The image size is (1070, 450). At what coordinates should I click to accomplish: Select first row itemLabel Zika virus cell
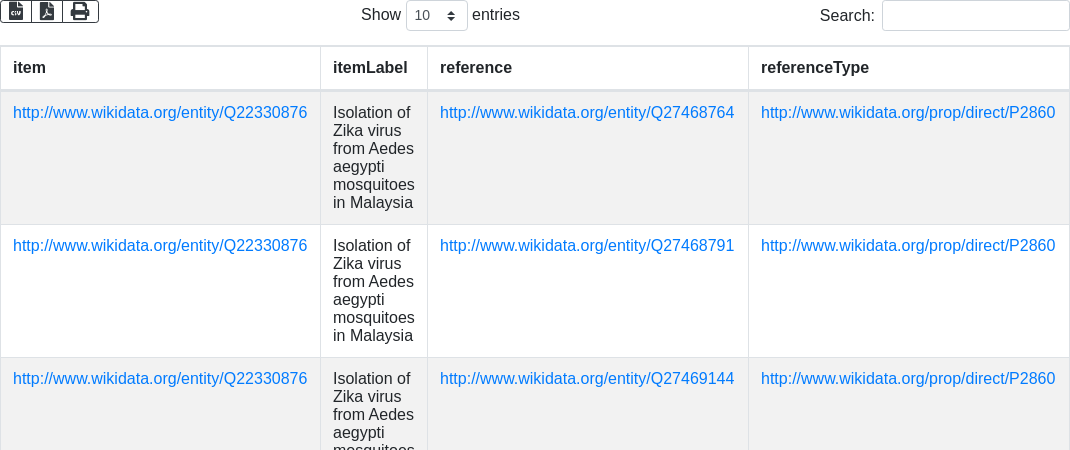pyautogui.click(x=374, y=158)
